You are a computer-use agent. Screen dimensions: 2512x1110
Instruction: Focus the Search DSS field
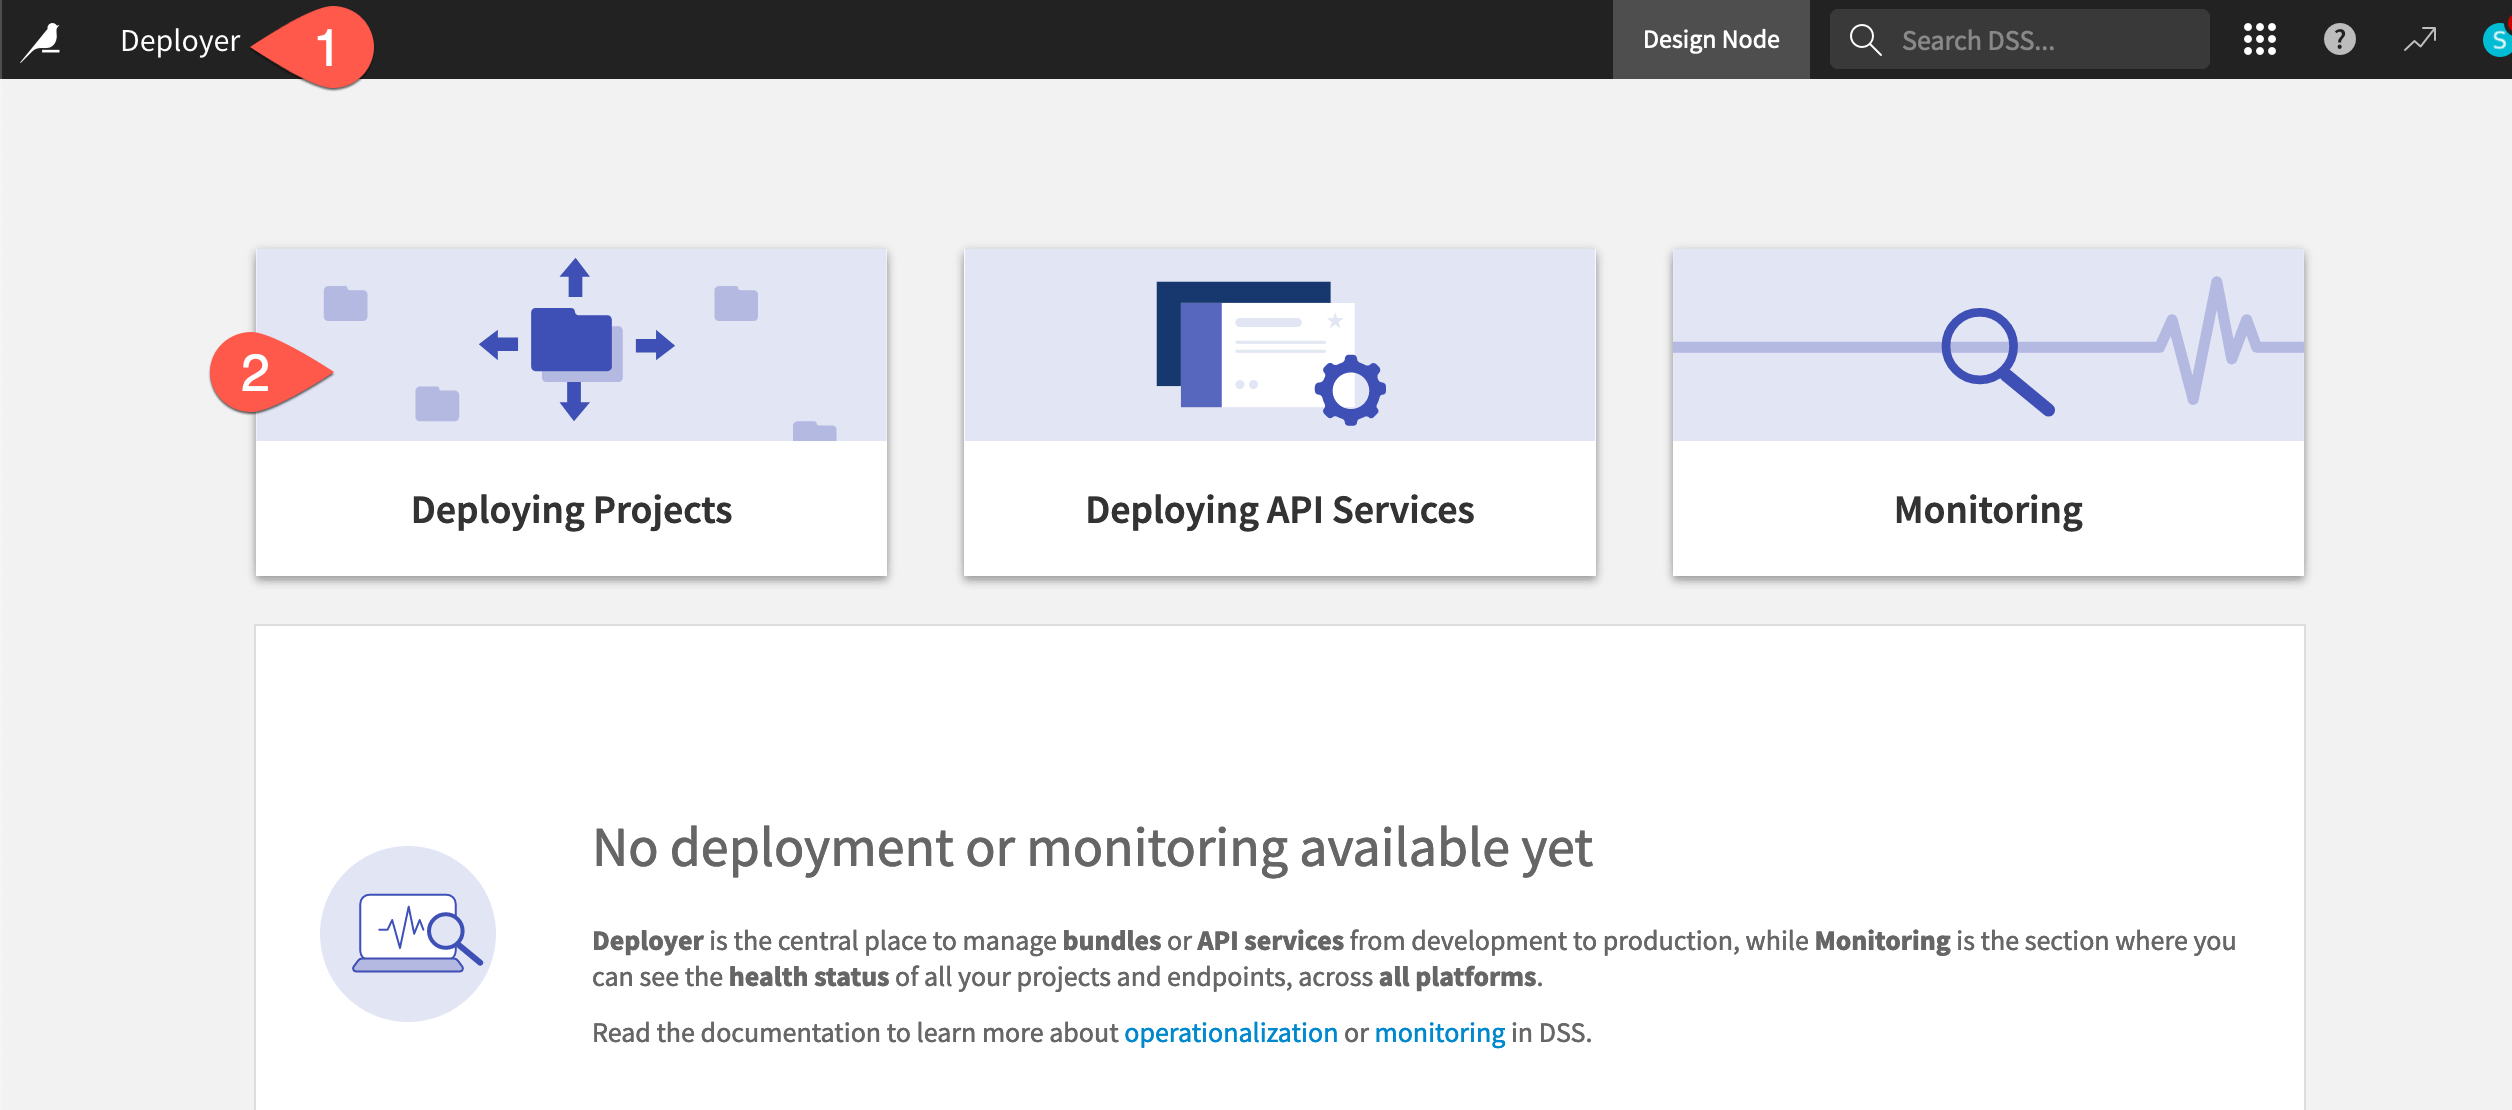[x=2020, y=40]
